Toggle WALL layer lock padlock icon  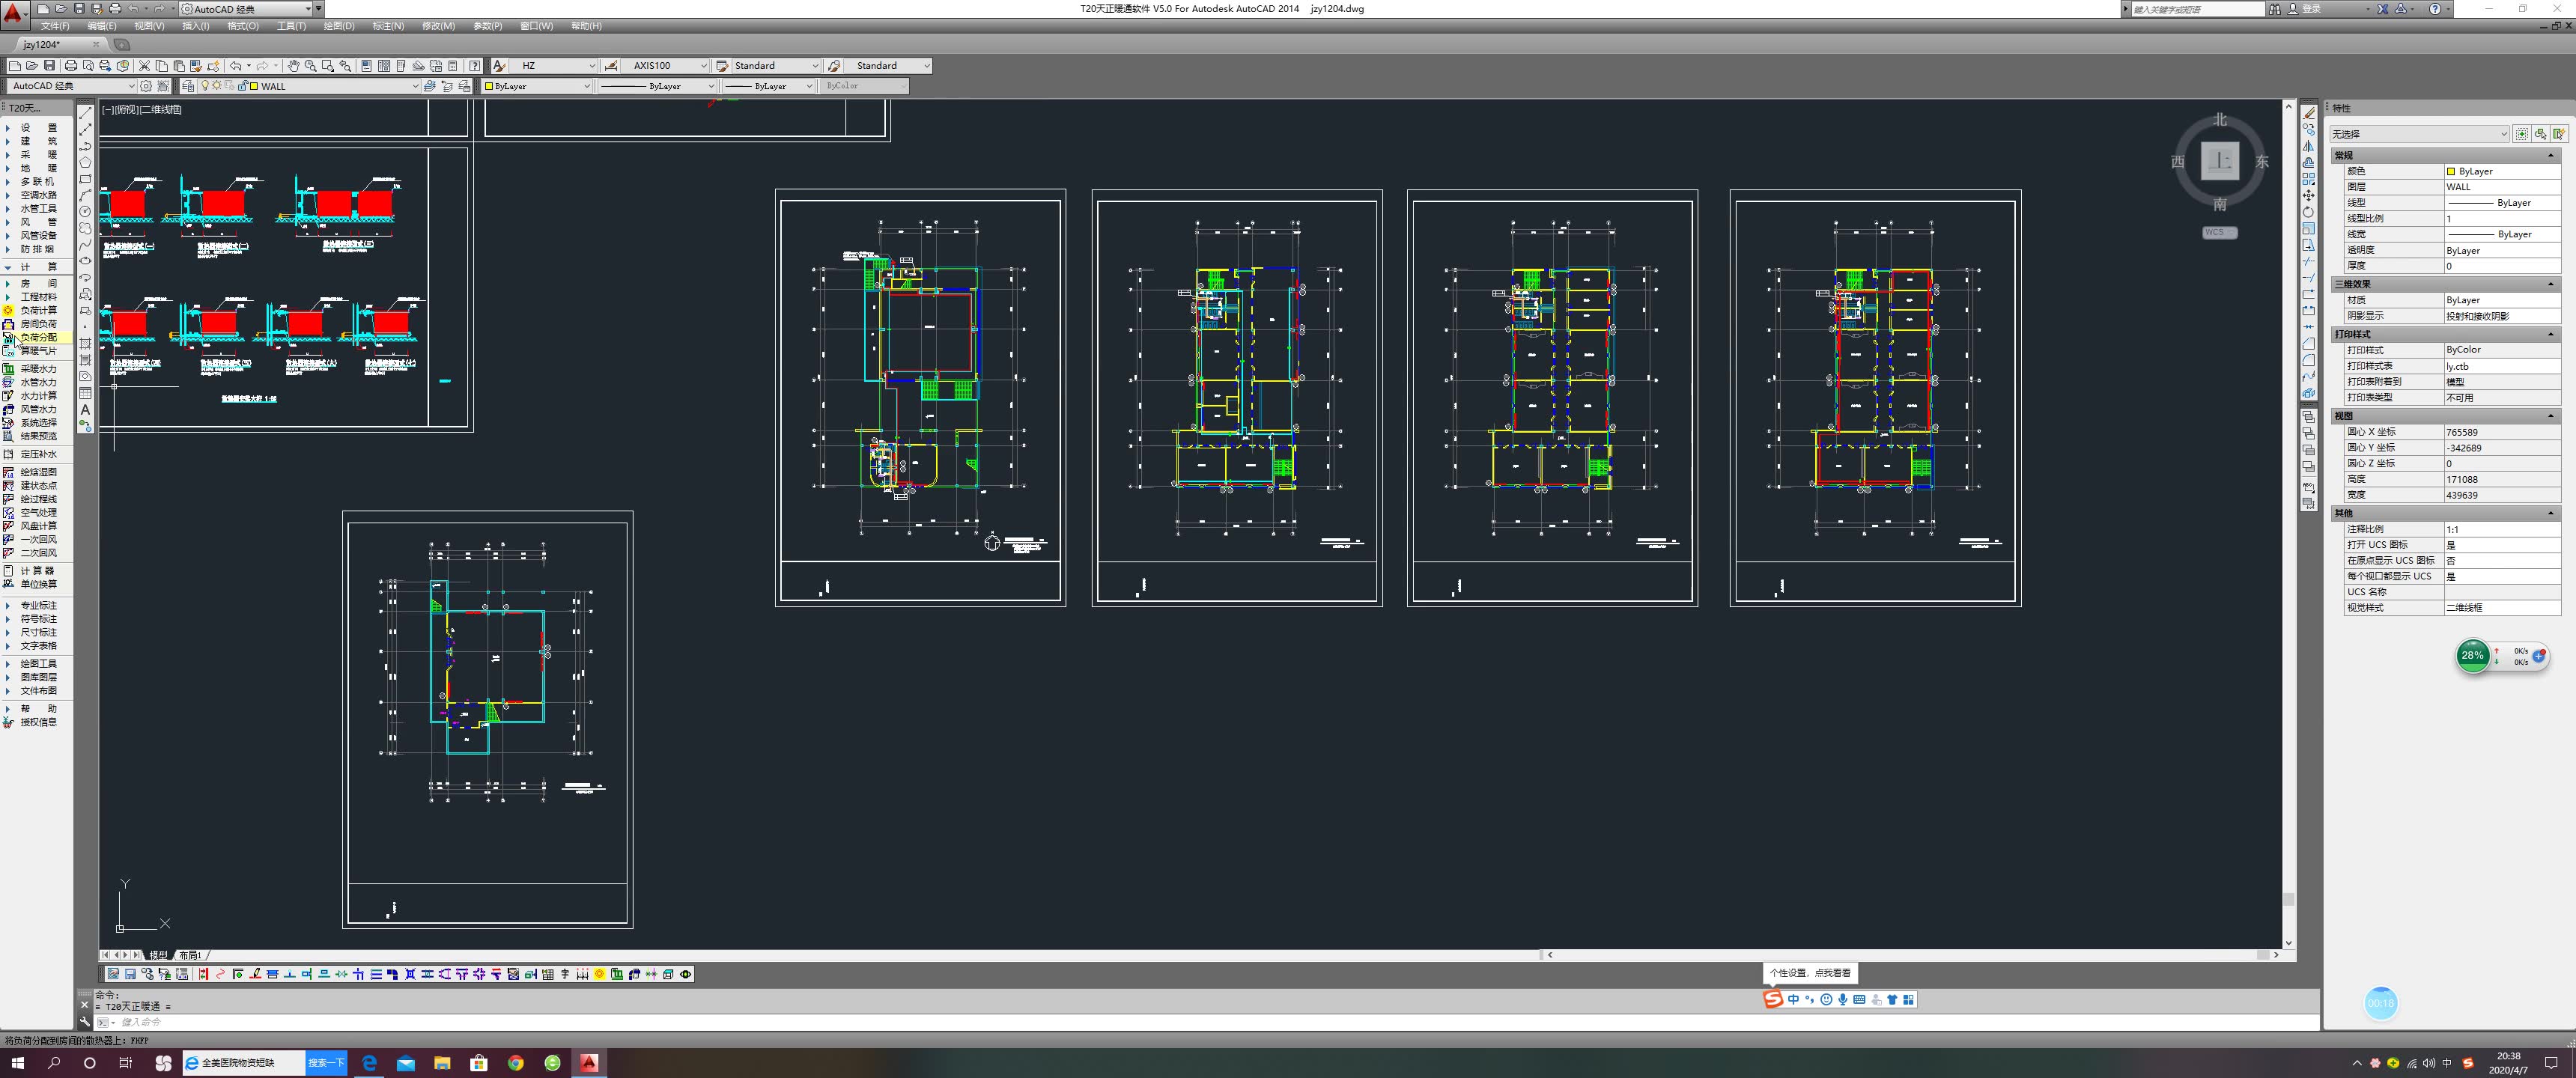241,86
